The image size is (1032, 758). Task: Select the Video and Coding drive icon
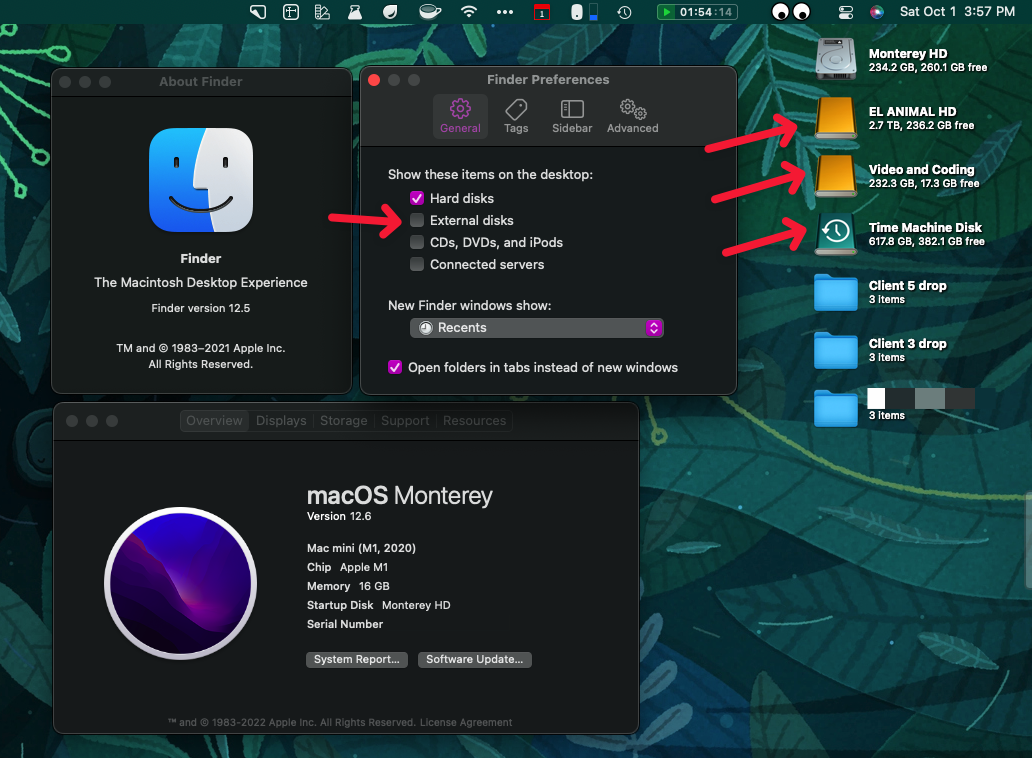click(x=836, y=176)
